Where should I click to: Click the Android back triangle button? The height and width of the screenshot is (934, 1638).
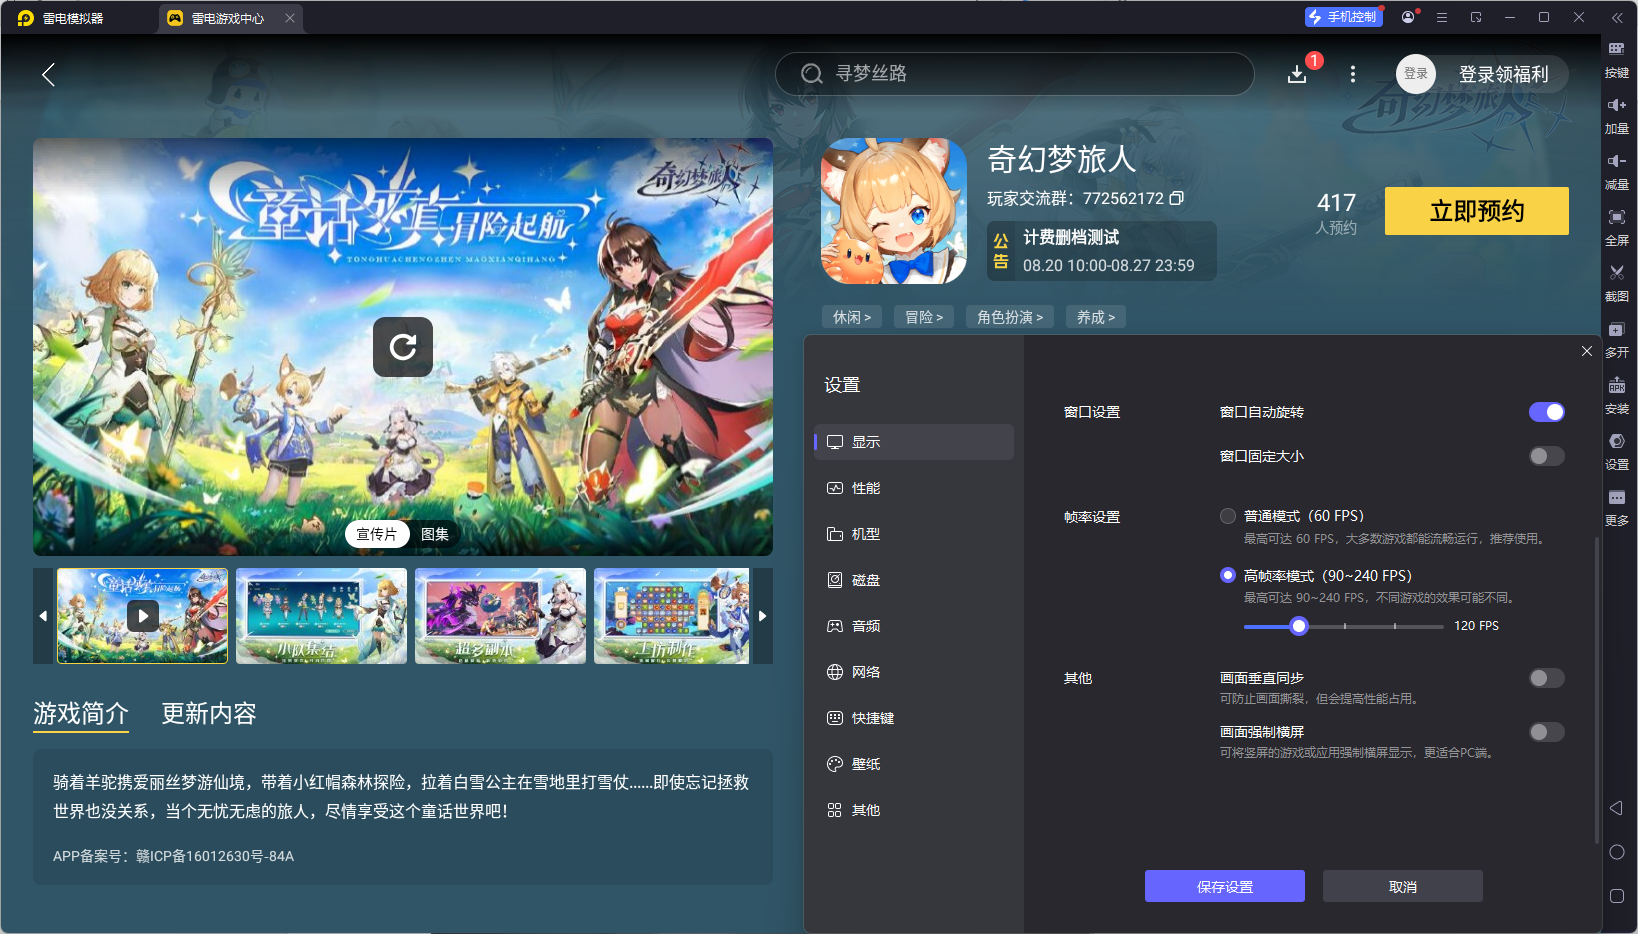[x=1616, y=808]
